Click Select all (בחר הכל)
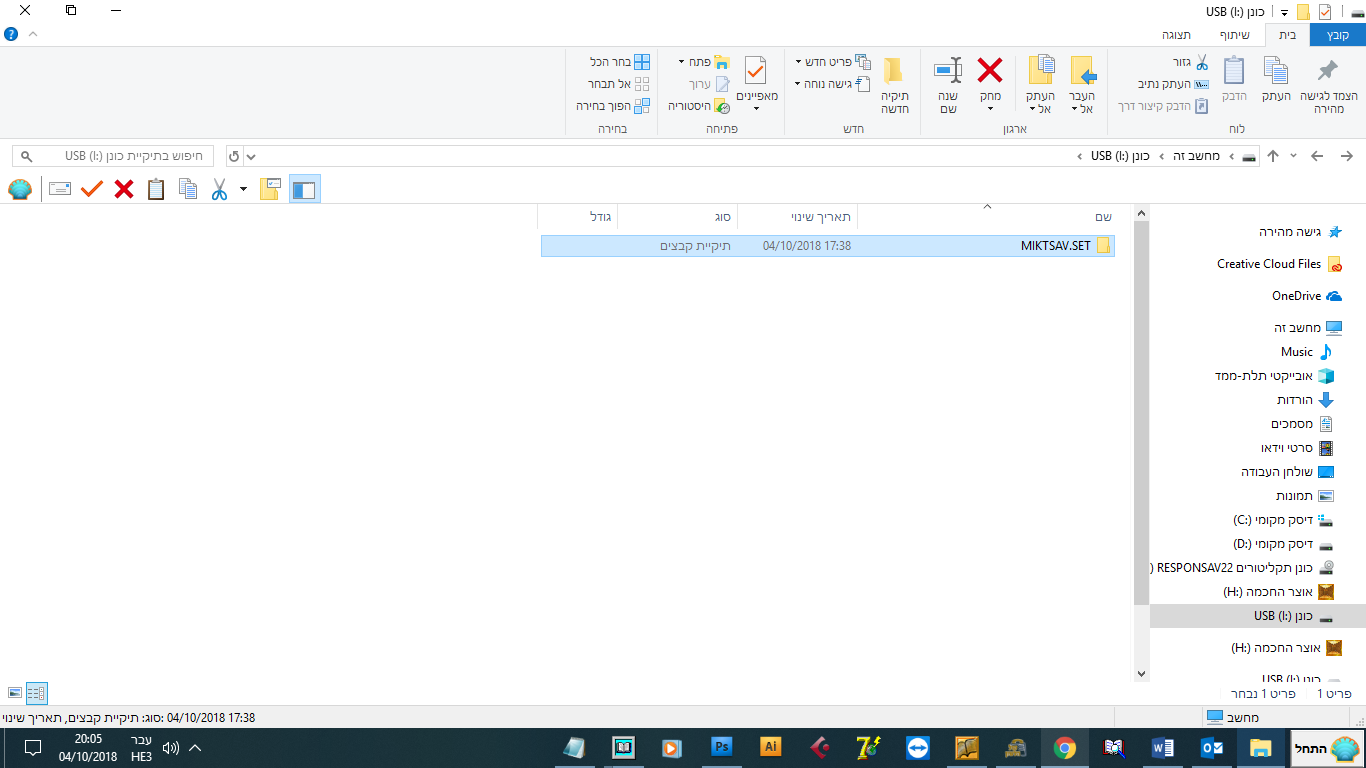 pyautogui.click(x=620, y=62)
